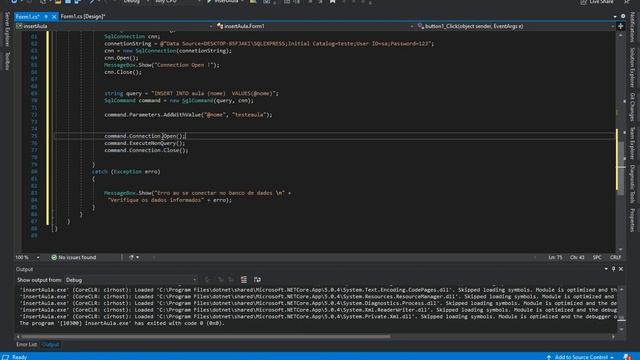Toggle auto hide pin on Output panel
The width and height of the screenshot is (640, 360).
[613, 269]
